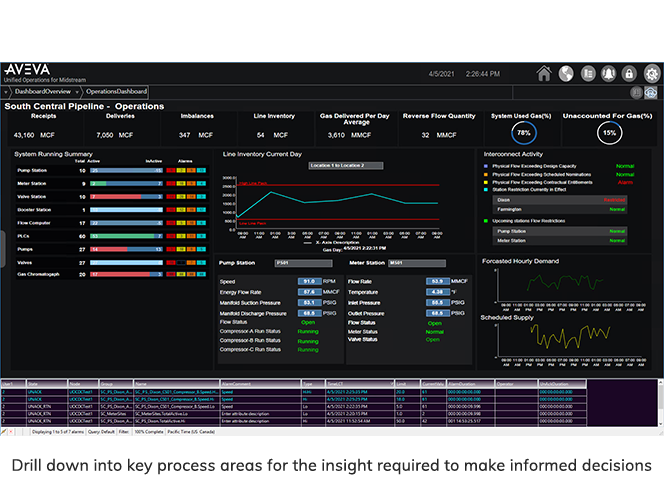
Task: Click 'Displaying 1 to 5 of 7 alarms' status
Action: (x=58, y=432)
